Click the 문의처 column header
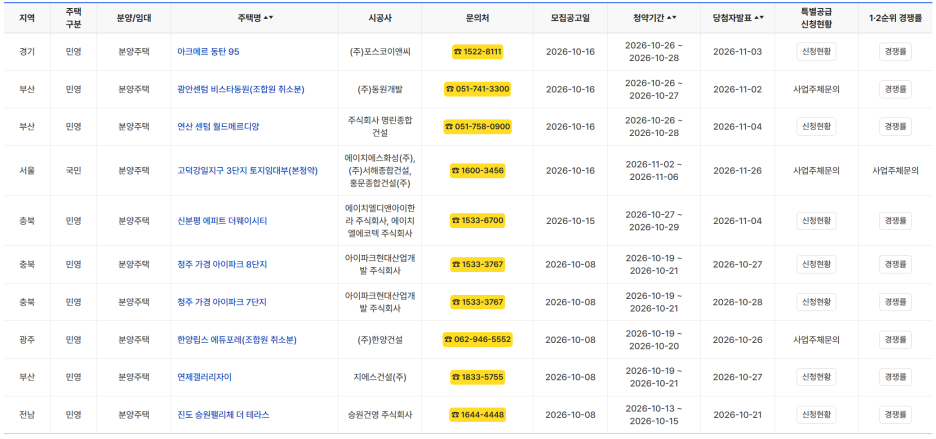This screenshot has width=936, height=439. point(478,18)
